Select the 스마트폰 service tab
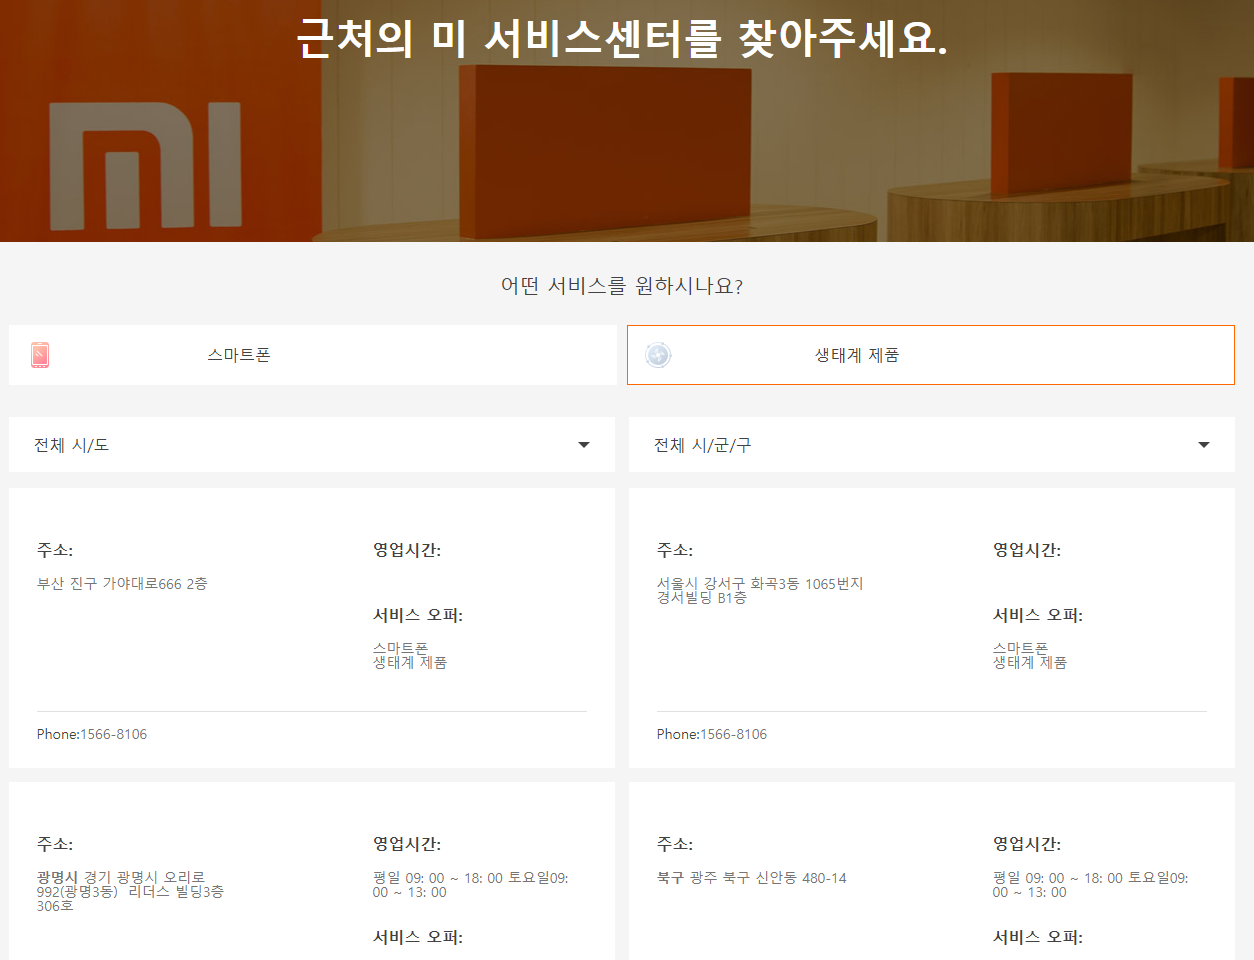Image resolution: width=1254 pixels, height=960 pixels. coord(313,355)
